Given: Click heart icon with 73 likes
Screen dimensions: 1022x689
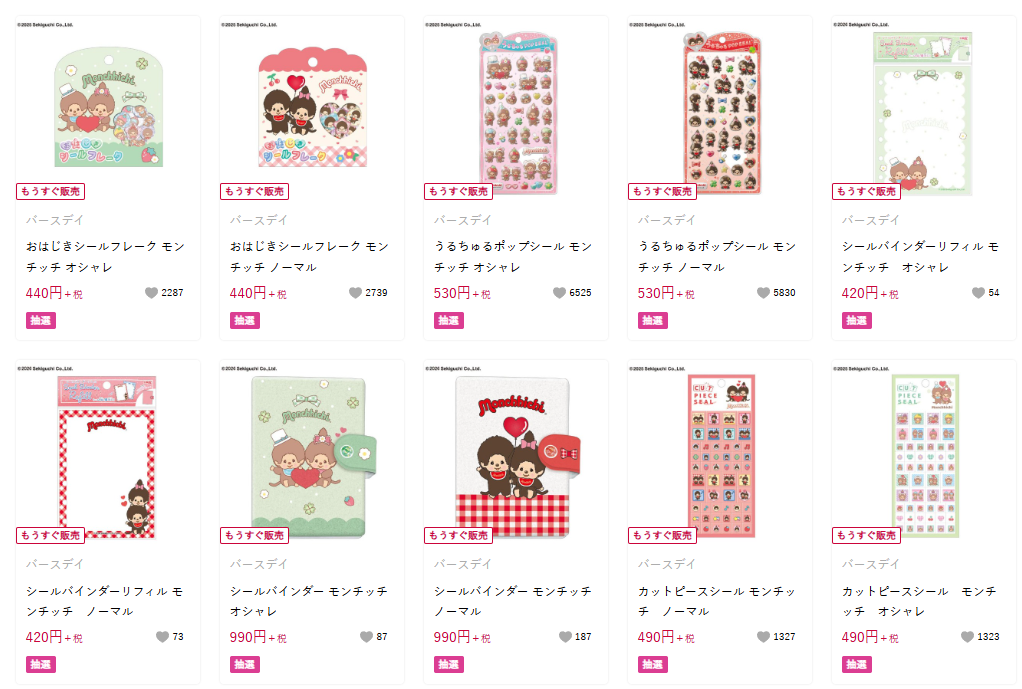Looking at the screenshot, I should tap(162, 636).
